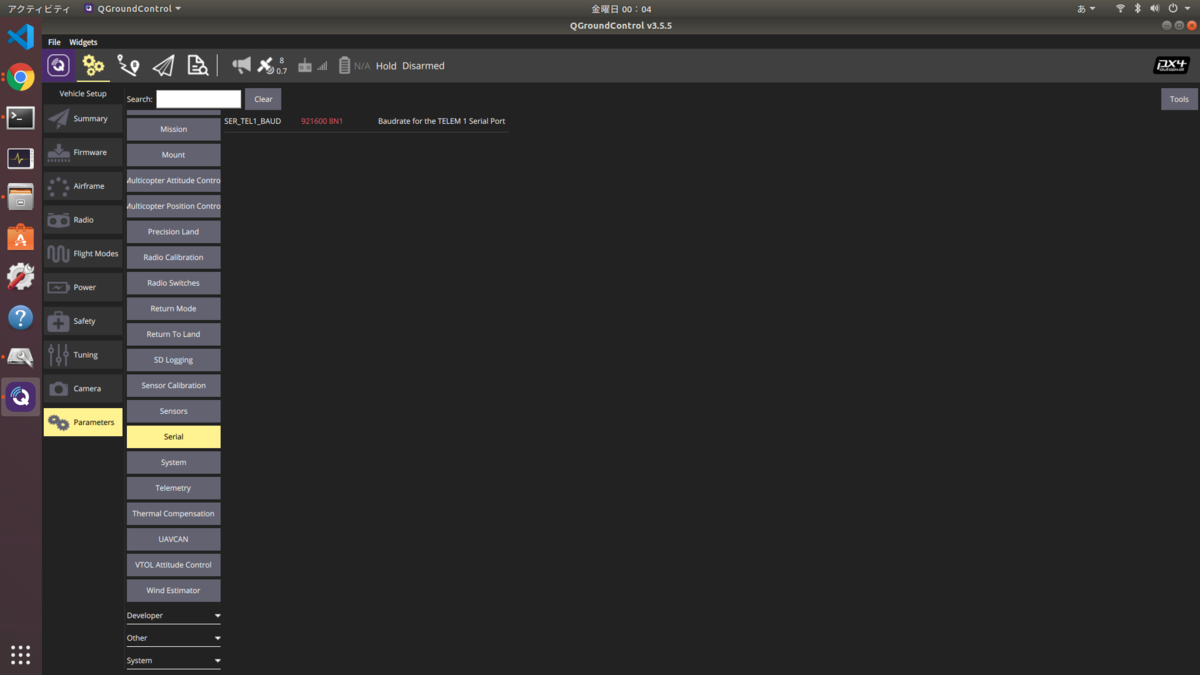
Task: Click the PX4 brand logo
Action: (1171, 66)
